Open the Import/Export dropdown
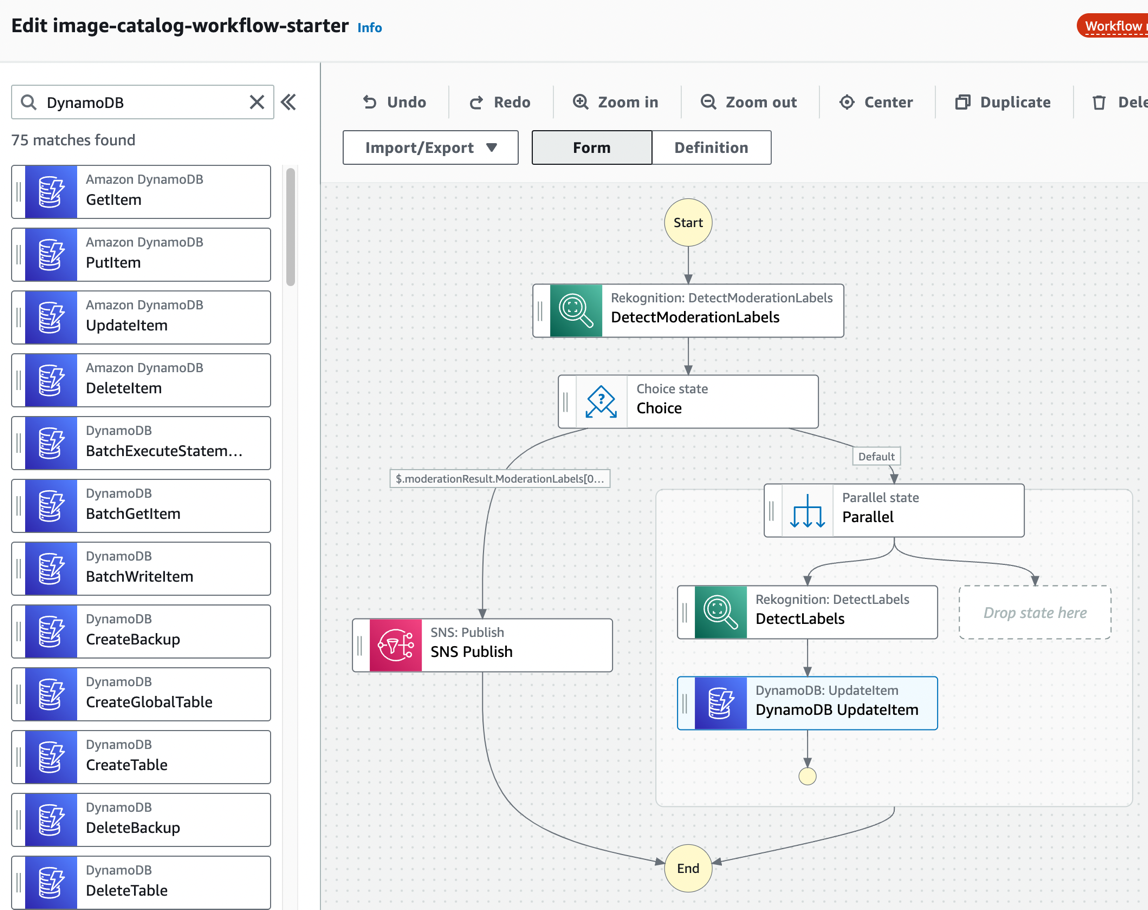The width and height of the screenshot is (1148, 910). click(x=430, y=148)
